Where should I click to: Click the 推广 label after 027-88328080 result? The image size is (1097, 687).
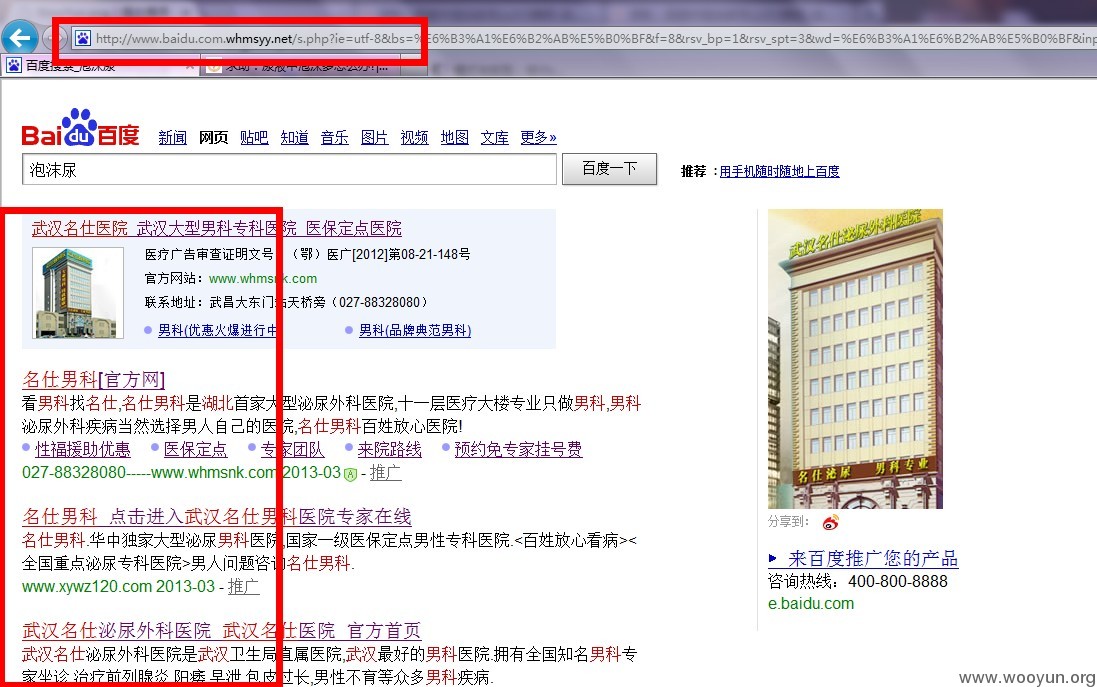pyautogui.click(x=385, y=473)
